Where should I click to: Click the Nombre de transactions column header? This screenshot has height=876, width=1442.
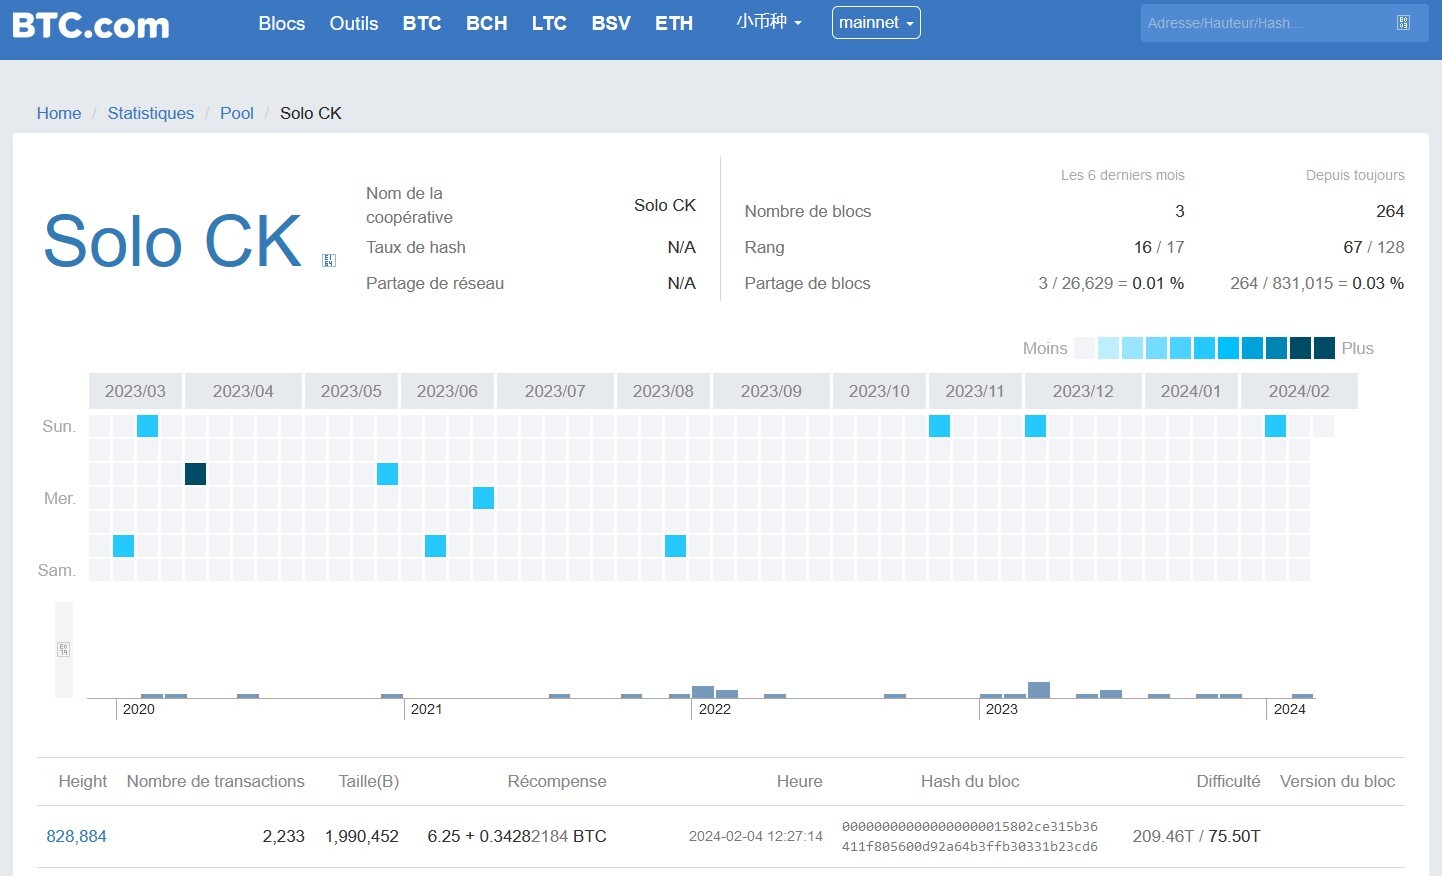point(216,781)
